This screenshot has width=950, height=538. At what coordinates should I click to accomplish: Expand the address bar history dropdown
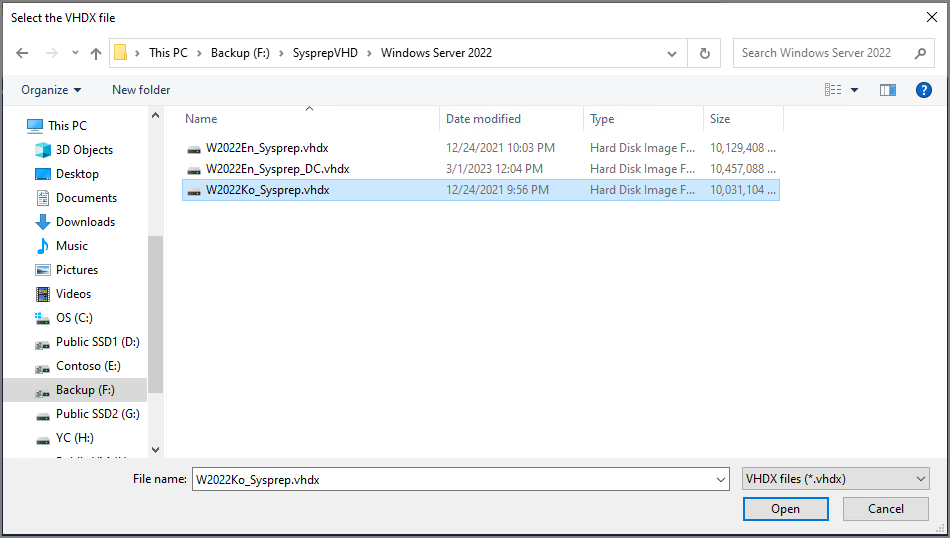[x=671, y=53]
